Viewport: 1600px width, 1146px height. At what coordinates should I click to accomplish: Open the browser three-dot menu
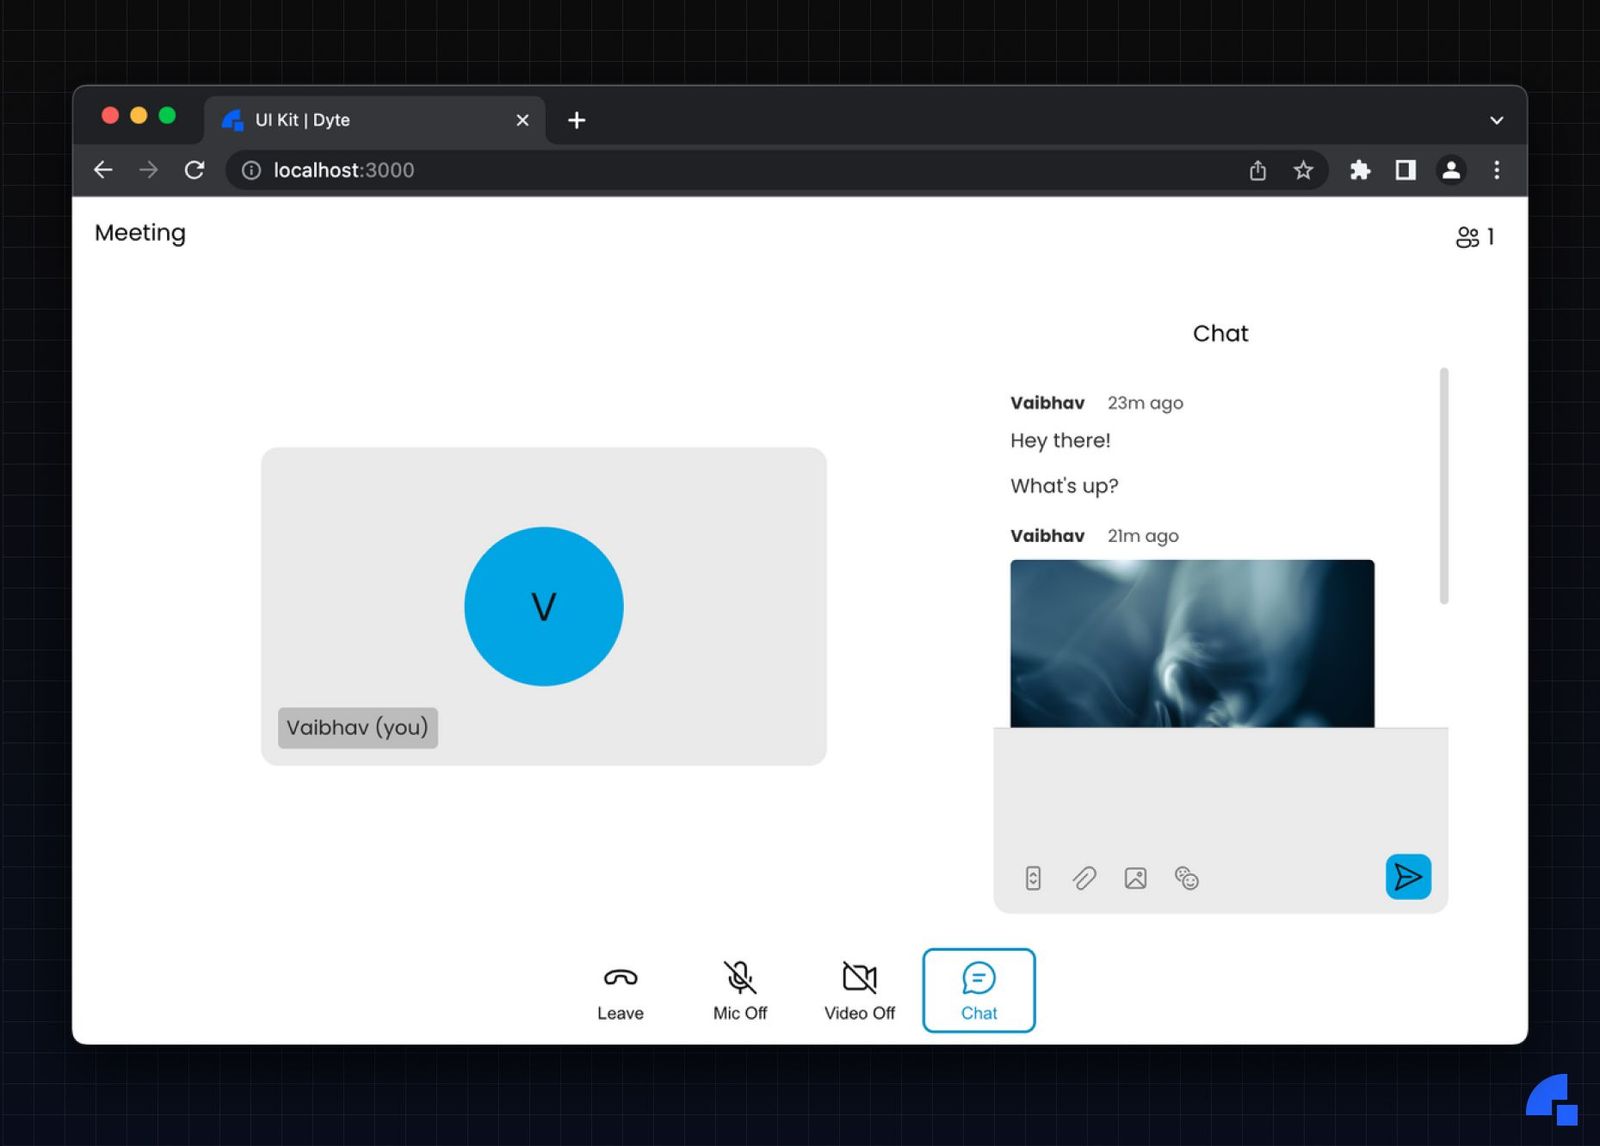click(1497, 170)
